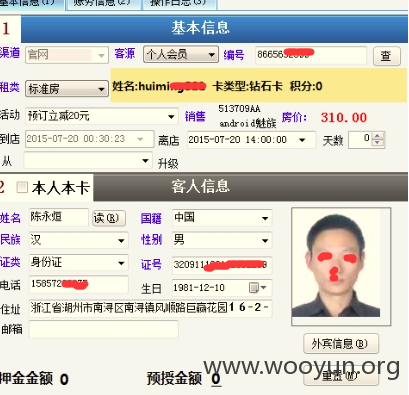Click the 查 lookup button
The width and height of the screenshot is (409, 395).
click(386, 56)
